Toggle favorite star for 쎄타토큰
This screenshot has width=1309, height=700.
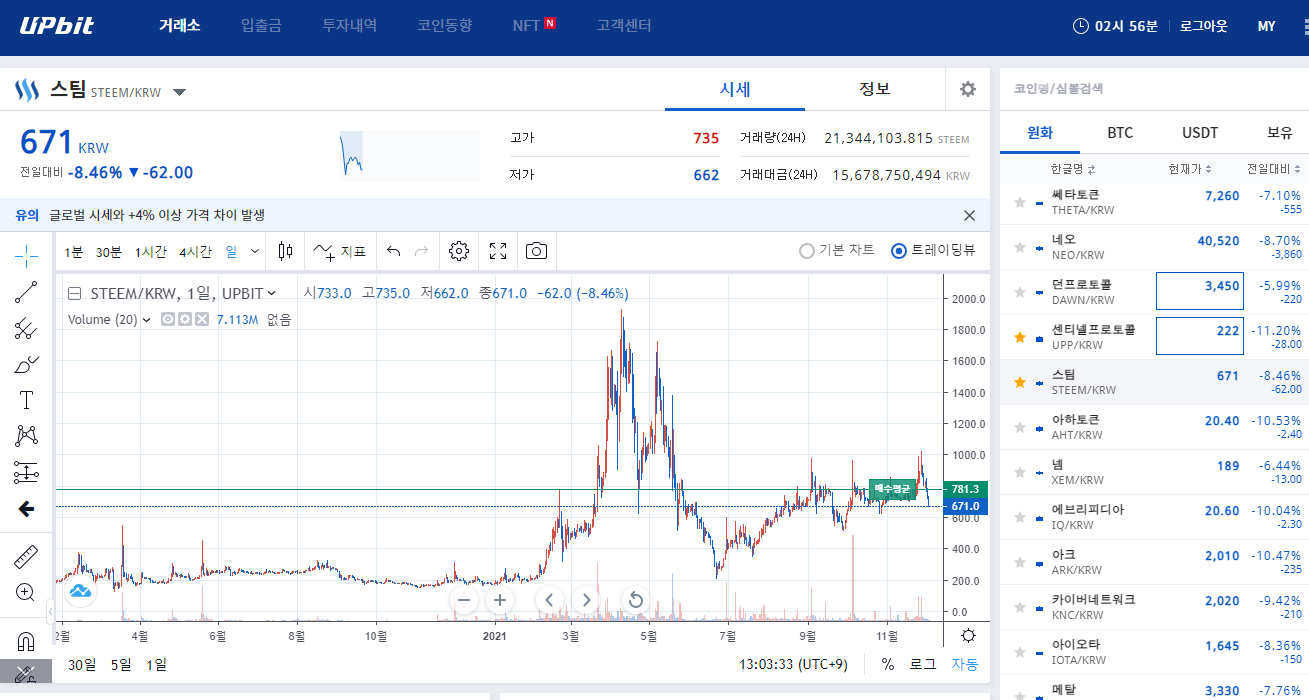(1020, 202)
